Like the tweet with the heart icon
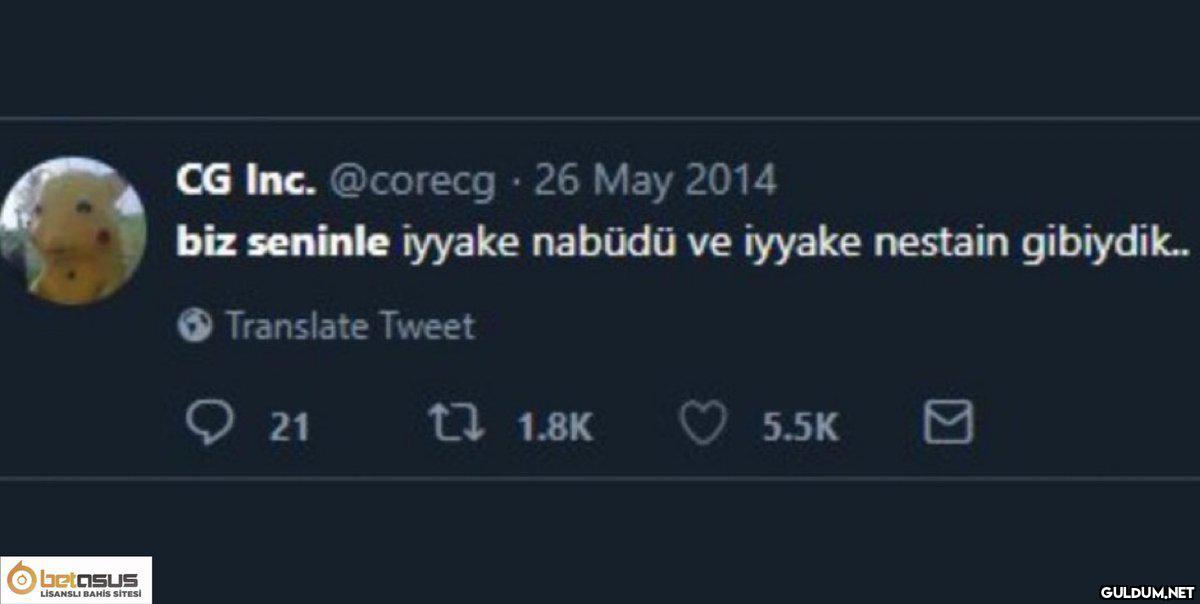 [x=703, y=425]
